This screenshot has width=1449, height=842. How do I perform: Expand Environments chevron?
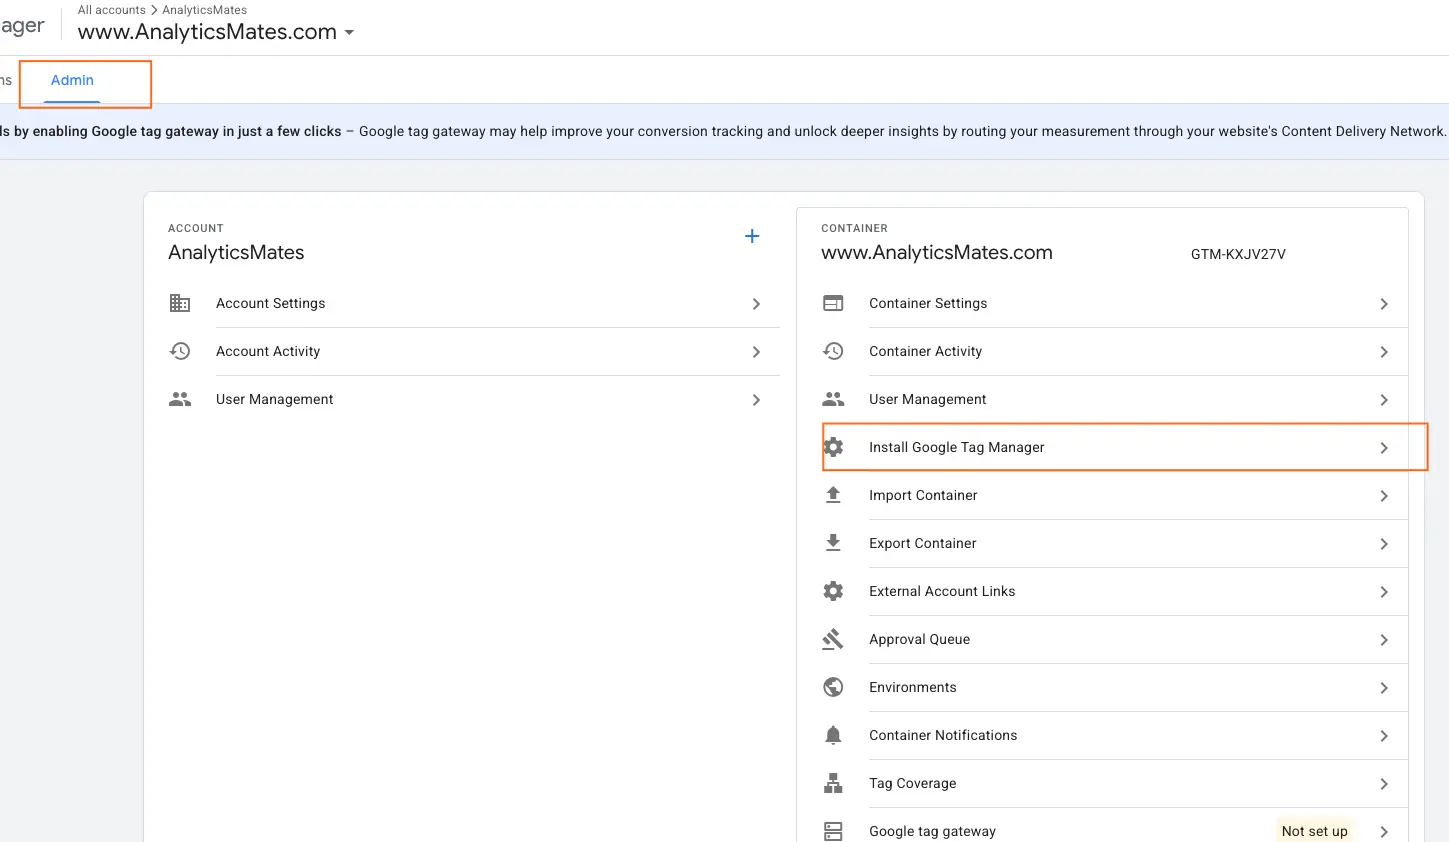[x=1384, y=688]
